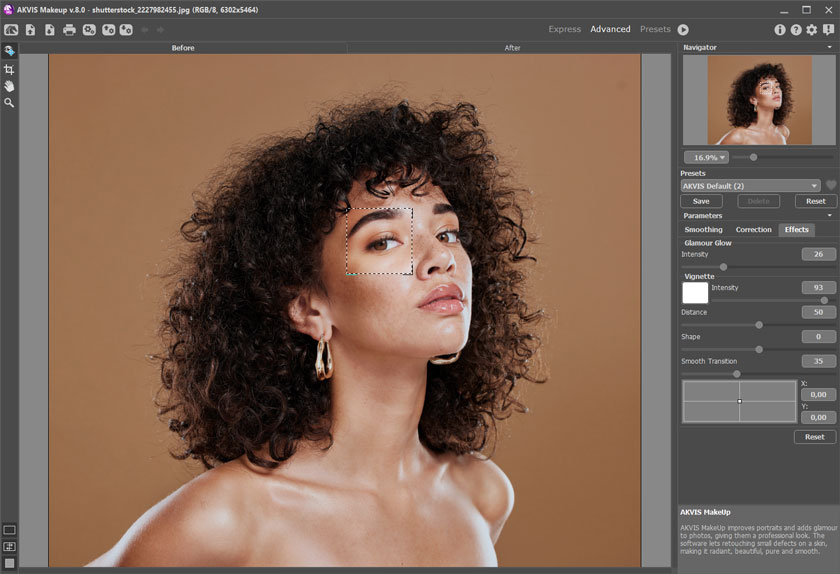
Task: Click Vignette Intensity value 93
Action: pyautogui.click(x=818, y=288)
